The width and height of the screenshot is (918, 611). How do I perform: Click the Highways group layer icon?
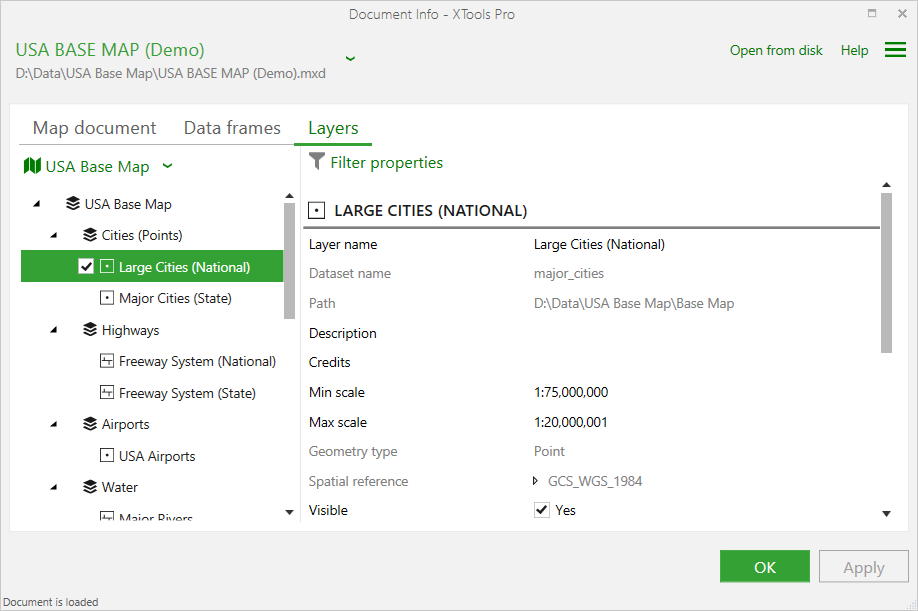pos(90,329)
